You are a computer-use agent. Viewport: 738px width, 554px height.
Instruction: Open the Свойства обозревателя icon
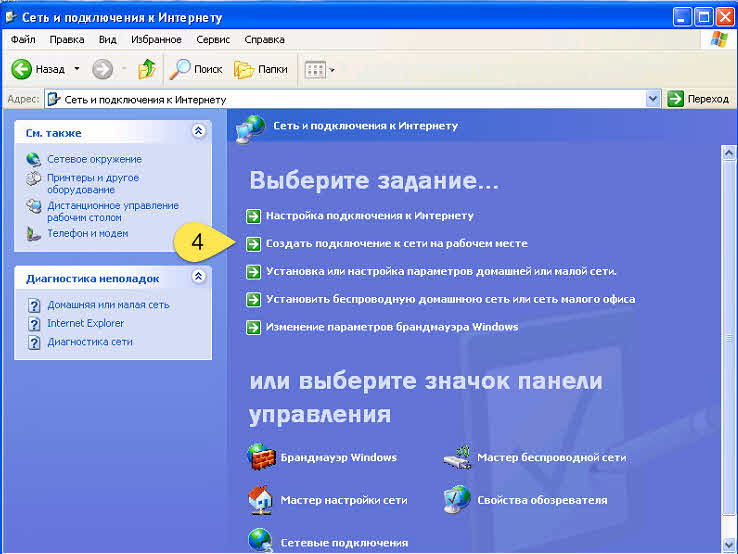point(457,499)
